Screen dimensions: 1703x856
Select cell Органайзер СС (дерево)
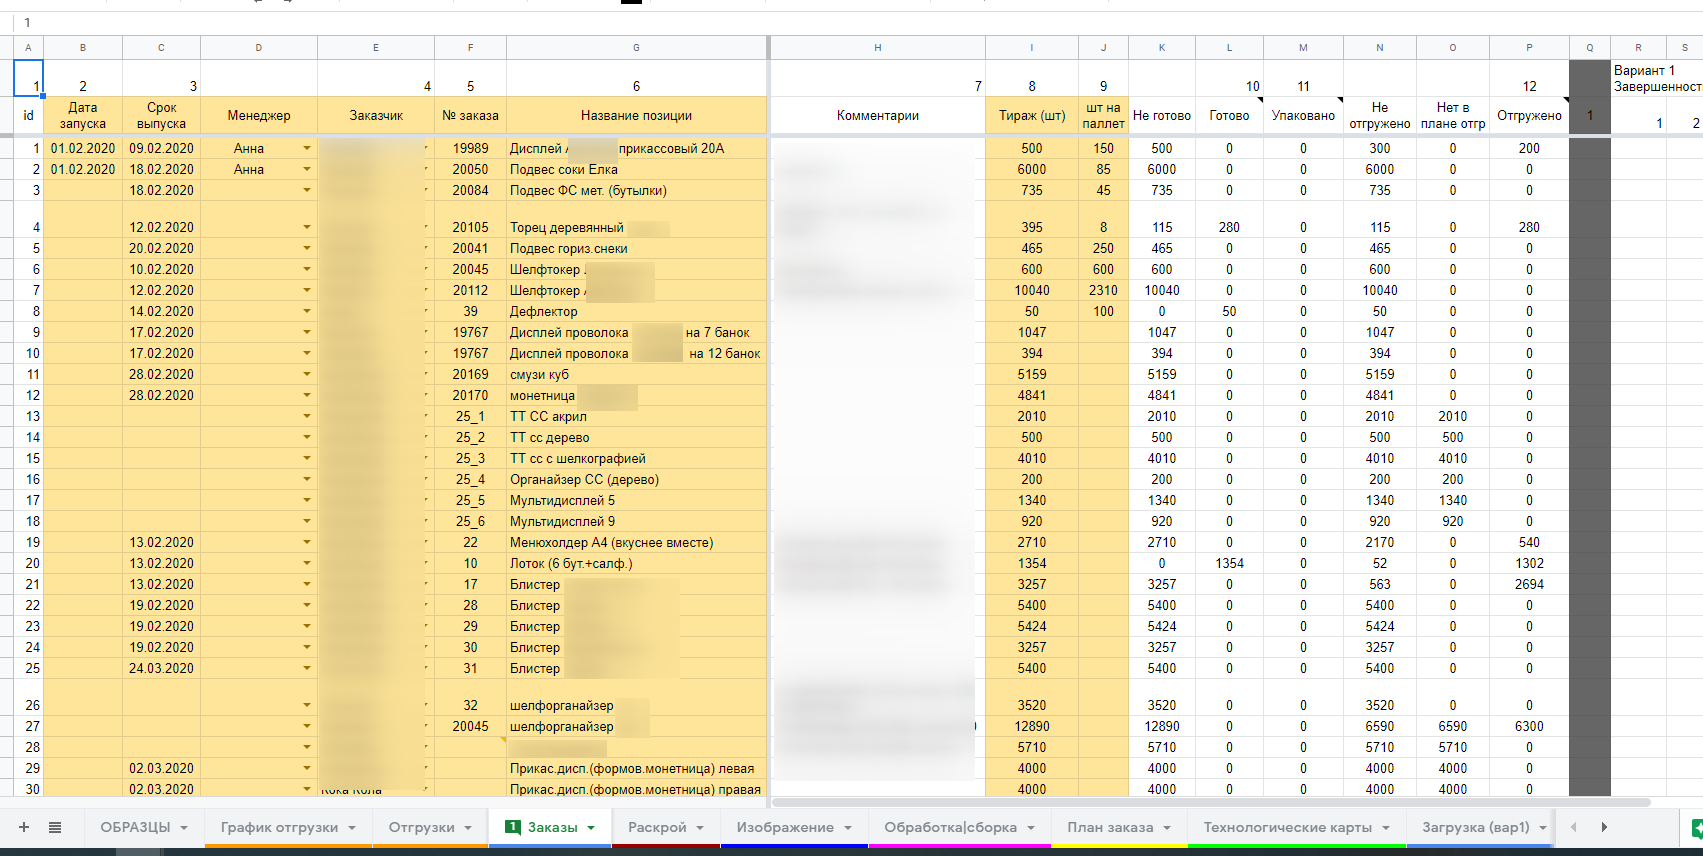pyautogui.click(x=636, y=479)
